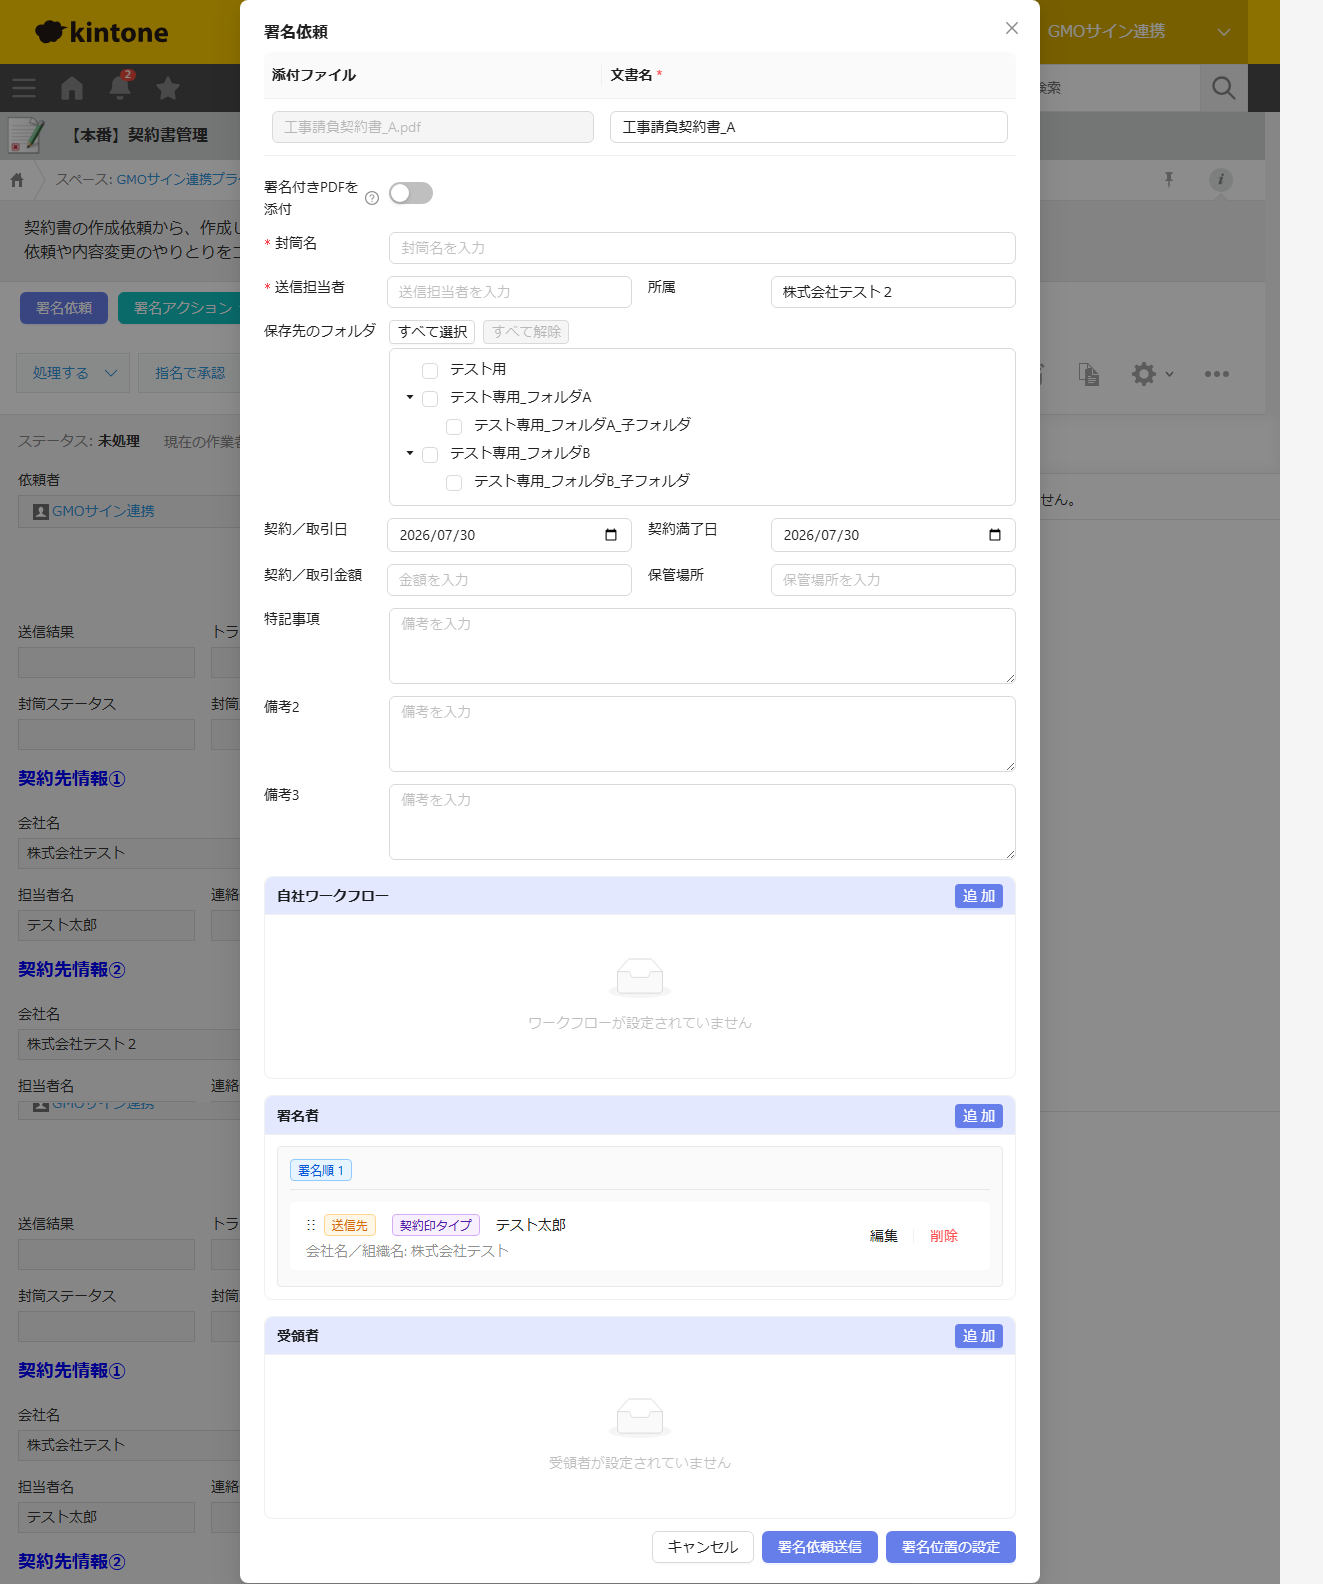Open the favorites star icon
The height and width of the screenshot is (1584, 1323).
pos(168,88)
